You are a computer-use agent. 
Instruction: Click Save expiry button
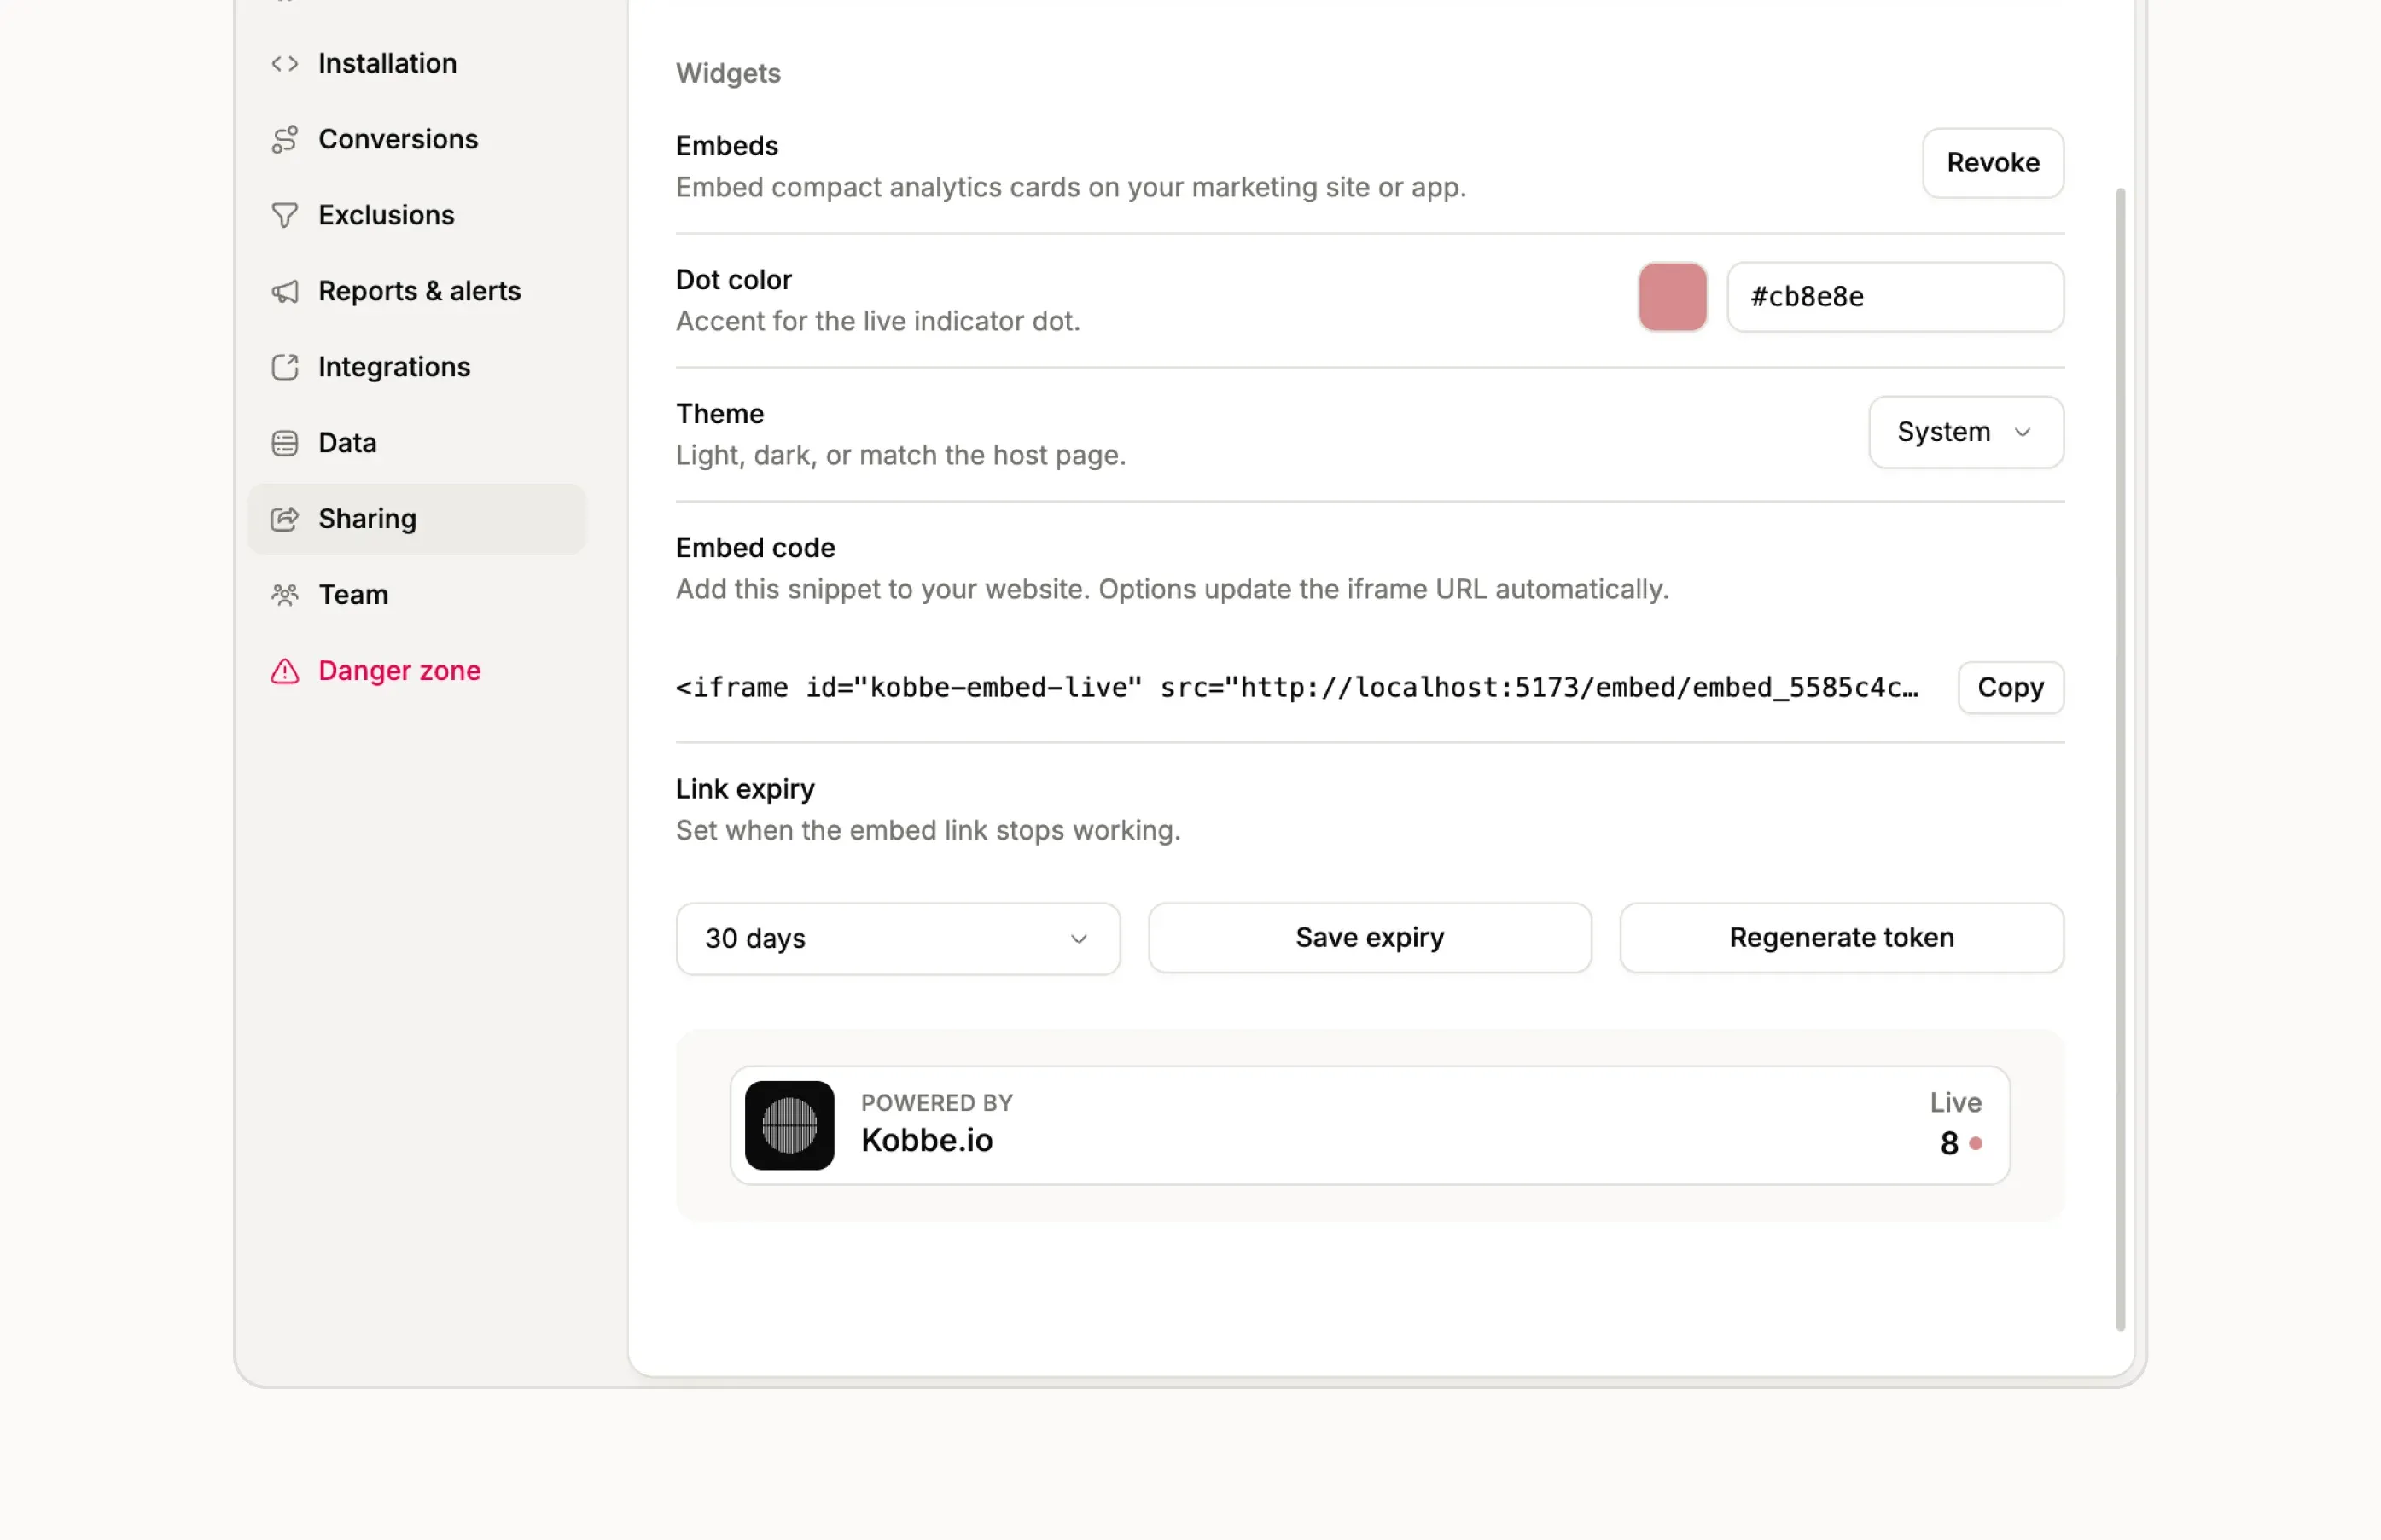click(x=1370, y=938)
